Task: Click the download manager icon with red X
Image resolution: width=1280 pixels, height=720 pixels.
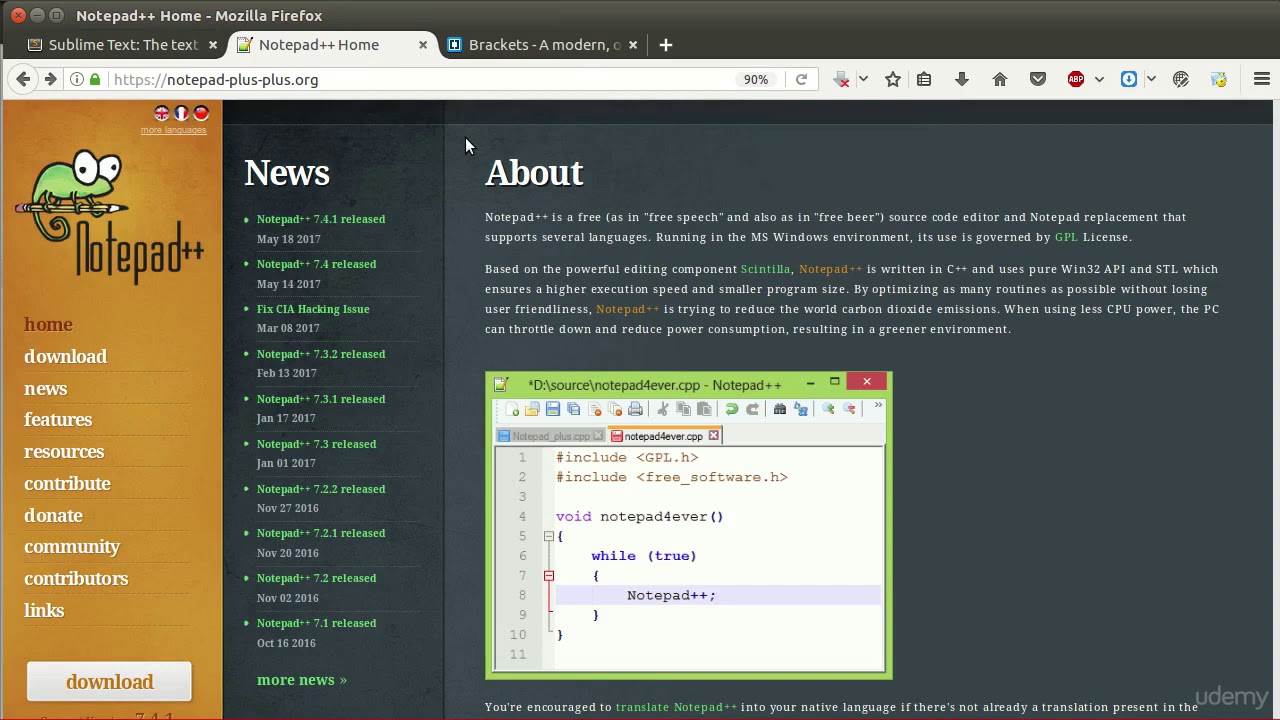Action: tap(841, 79)
